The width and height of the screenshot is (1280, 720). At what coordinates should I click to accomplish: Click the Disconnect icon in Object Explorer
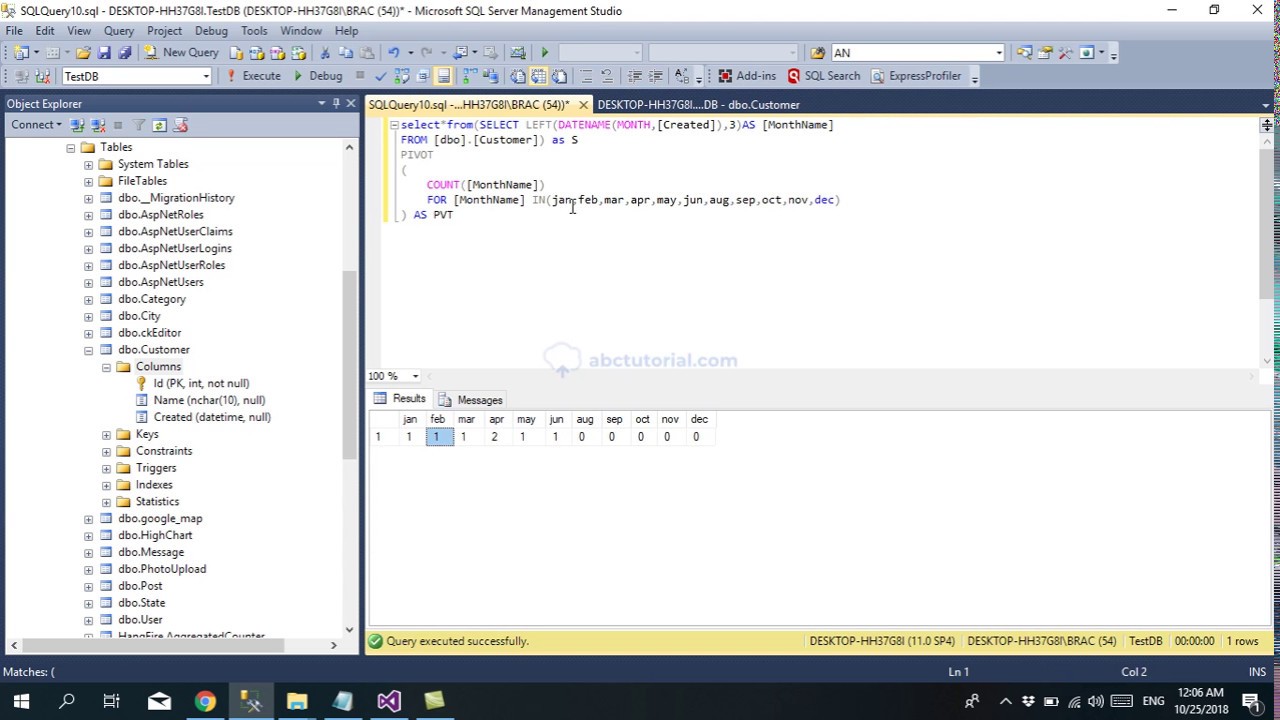(x=98, y=125)
